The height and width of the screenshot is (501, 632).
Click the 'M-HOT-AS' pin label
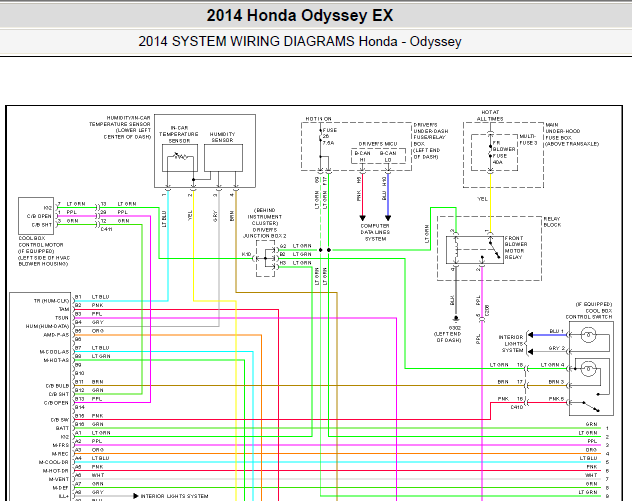pos(56,360)
